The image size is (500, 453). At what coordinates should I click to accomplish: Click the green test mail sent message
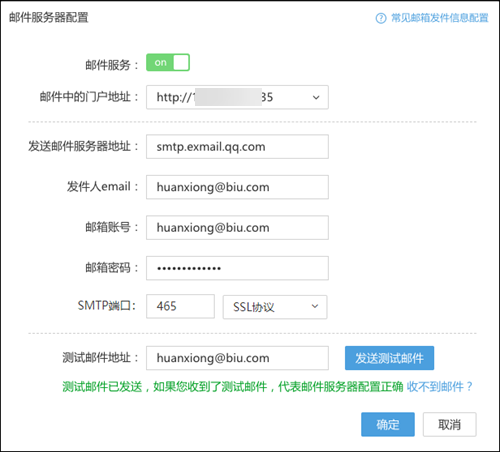(x=233, y=387)
